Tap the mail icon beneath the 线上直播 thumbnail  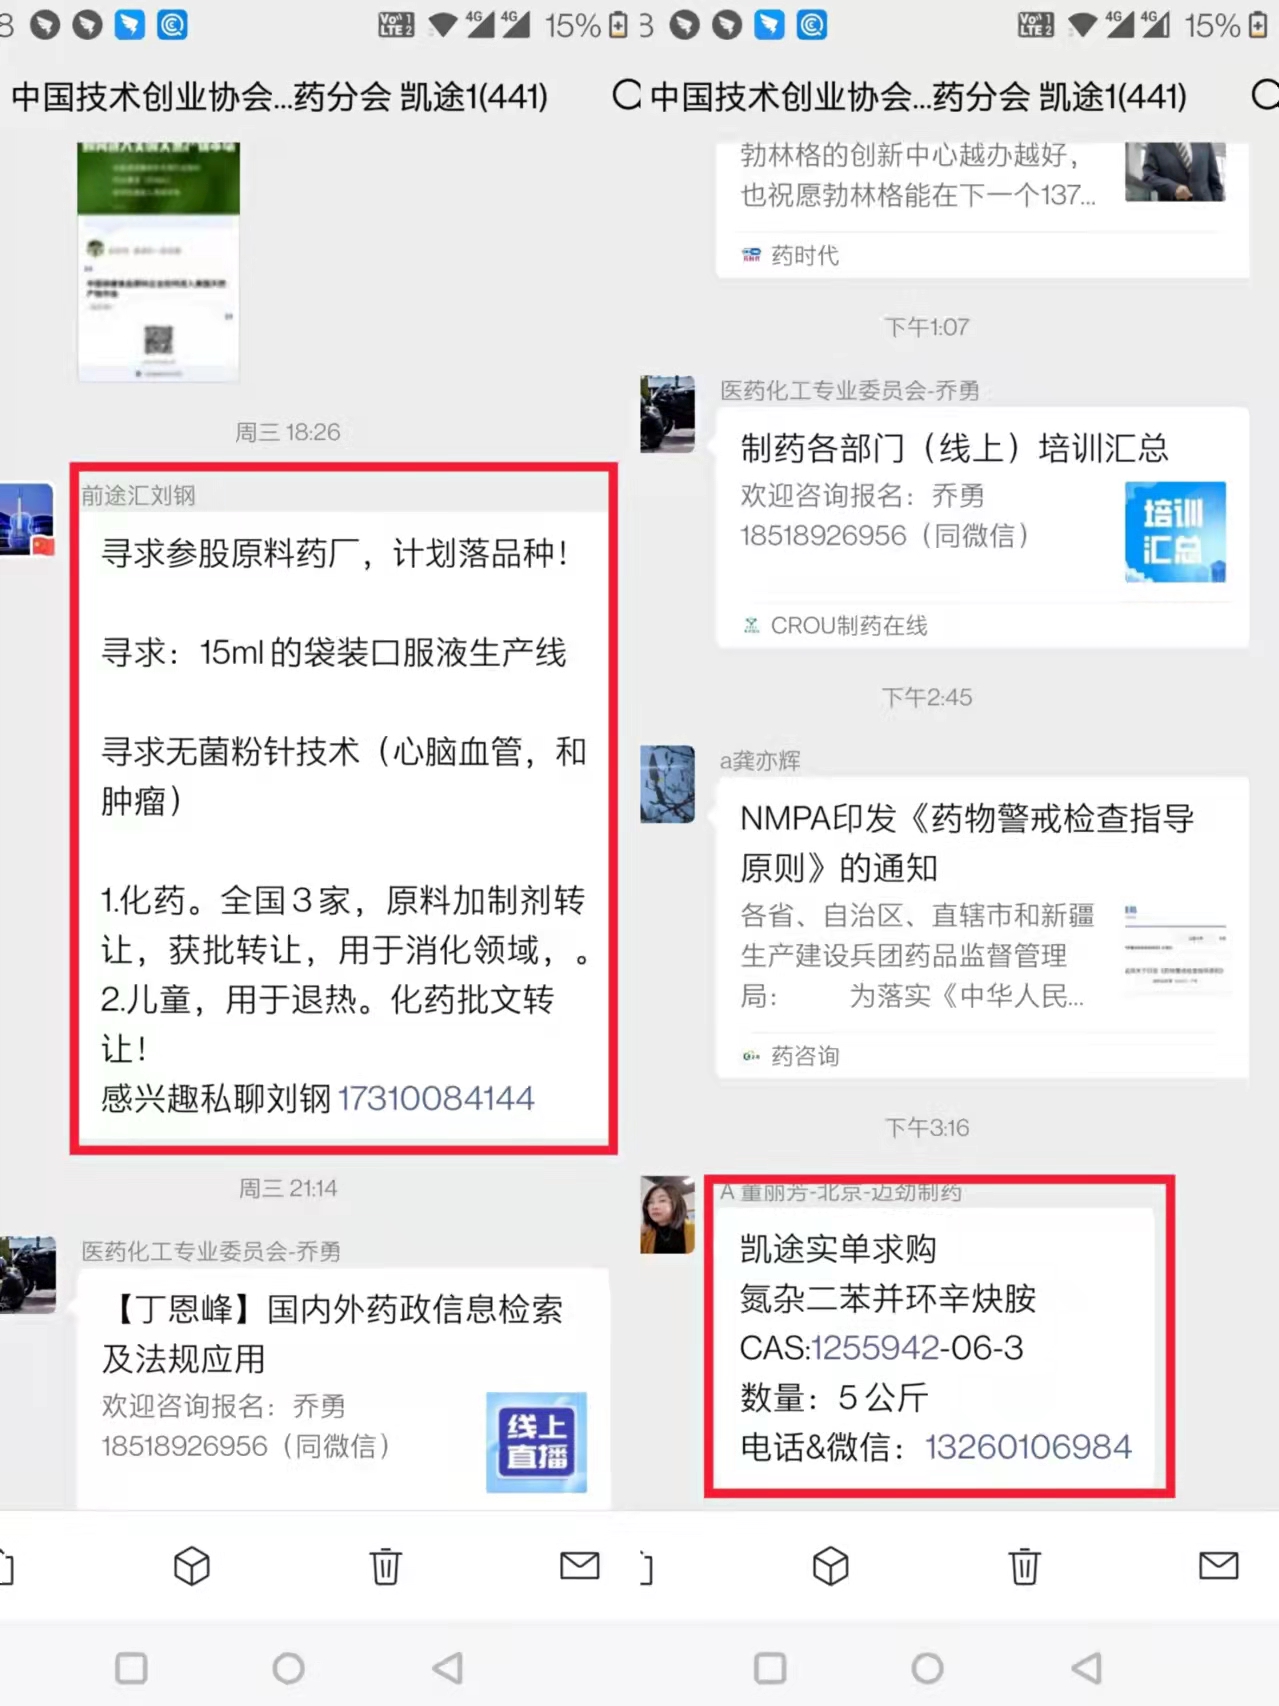click(x=579, y=1565)
